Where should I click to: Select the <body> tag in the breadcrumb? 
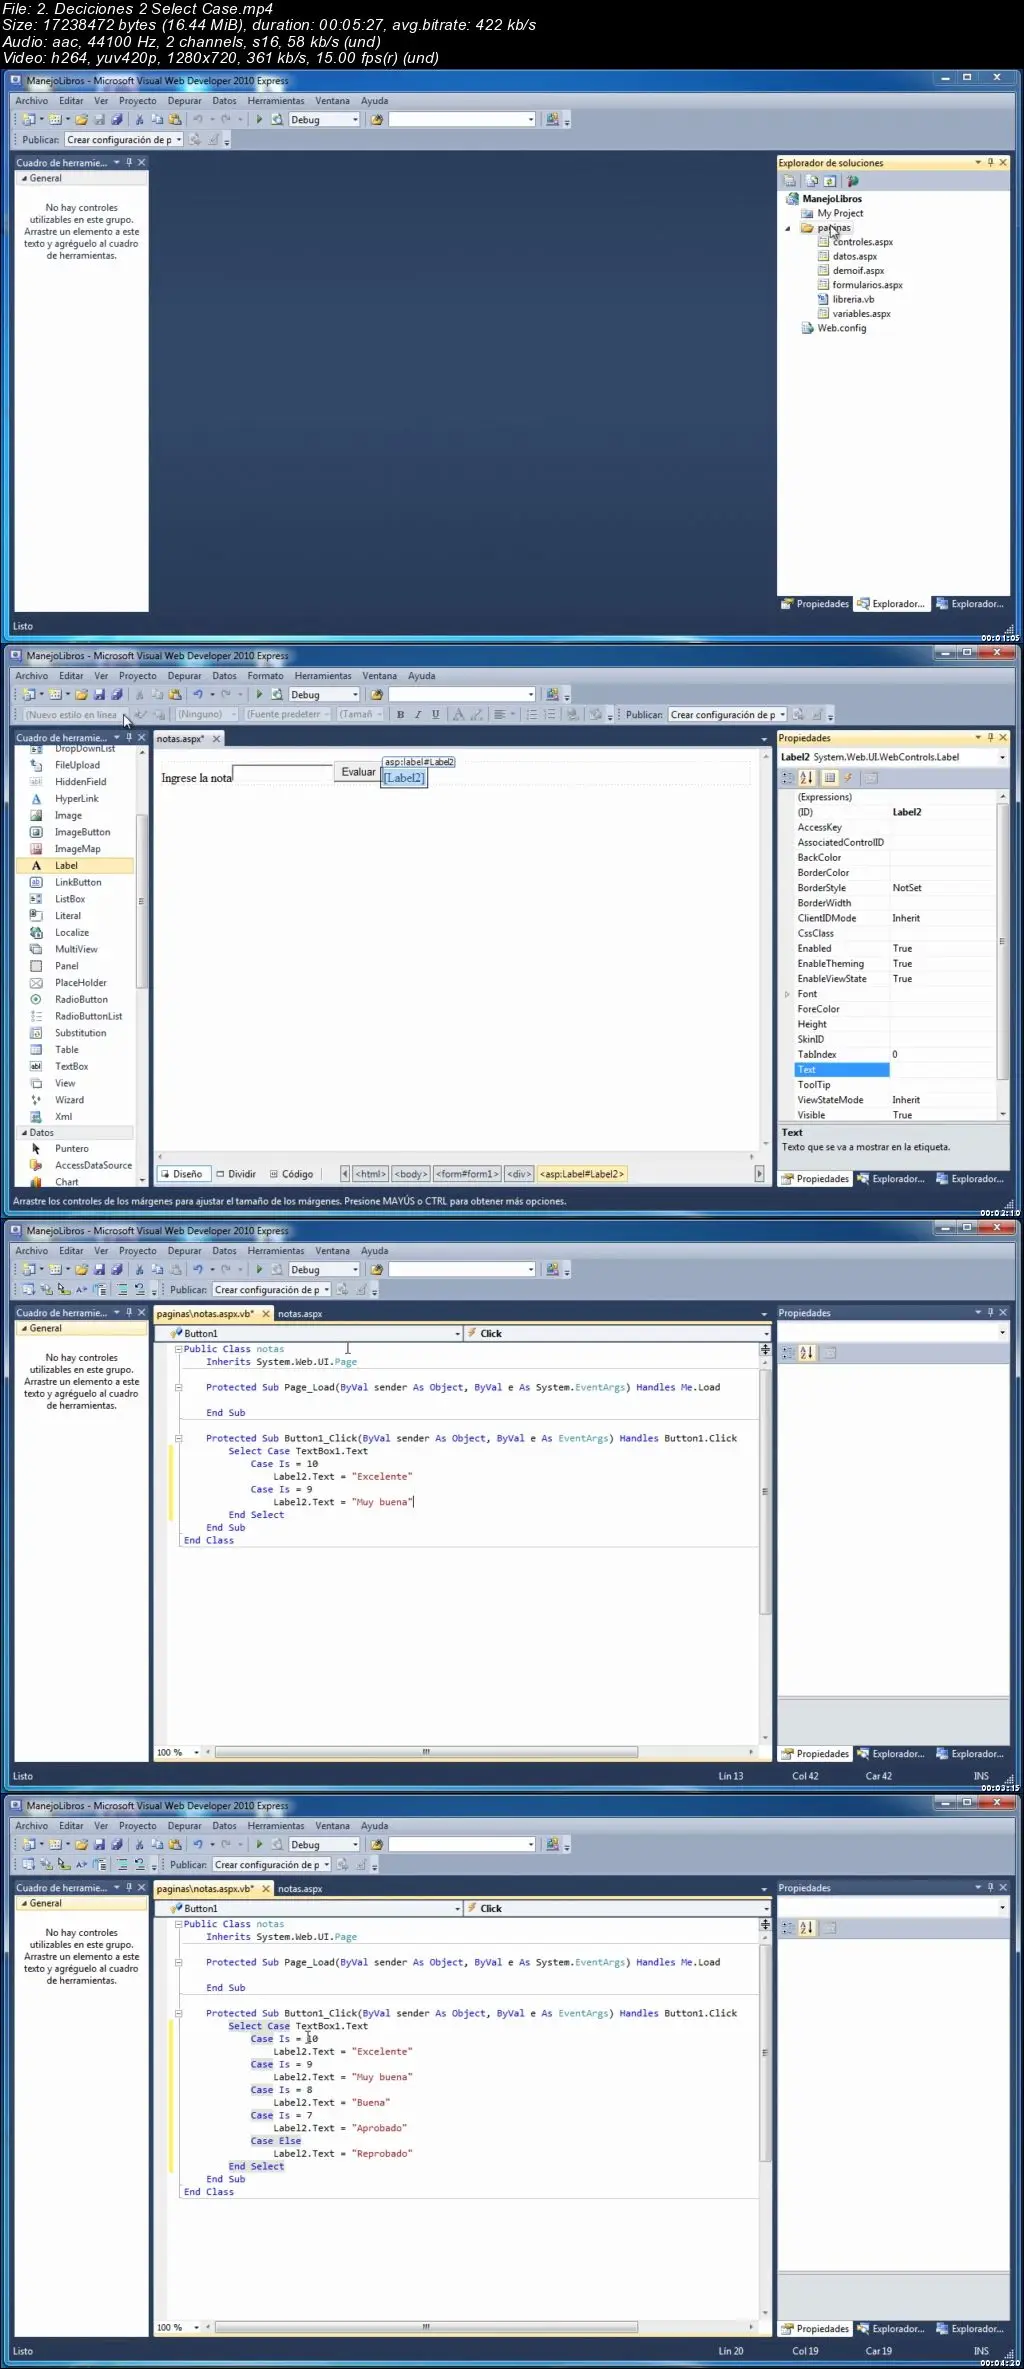pos(411,1174)
